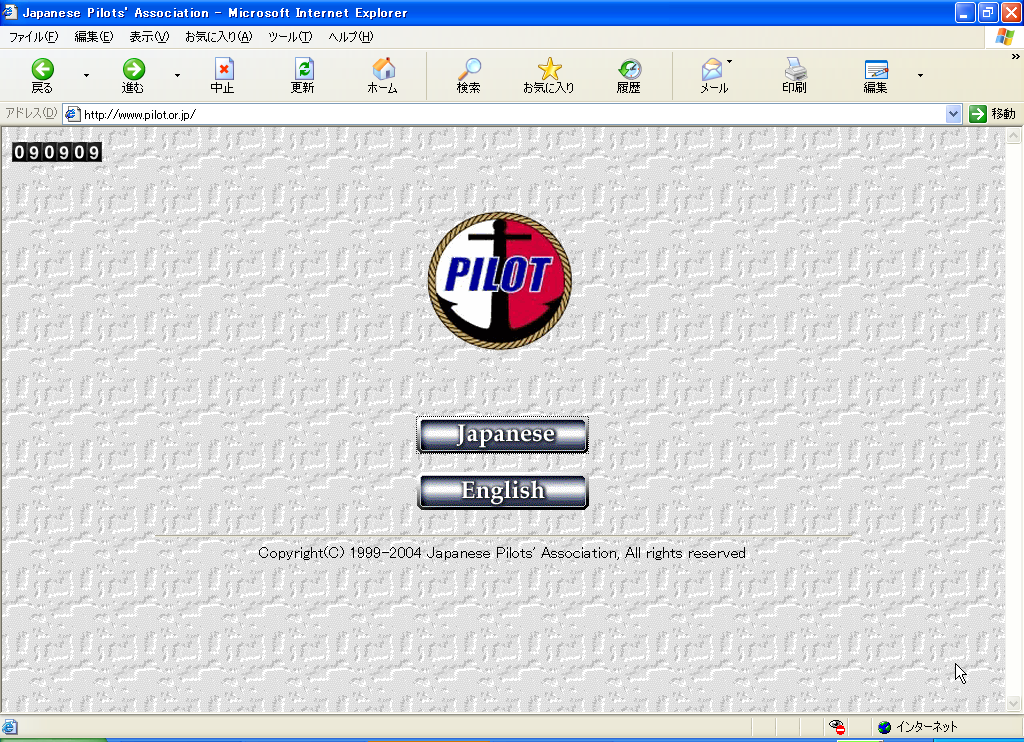This screenshot has height=742, width=1024.
Task: Open the Search (検索) magnifier icon
Action: [468, 70]
